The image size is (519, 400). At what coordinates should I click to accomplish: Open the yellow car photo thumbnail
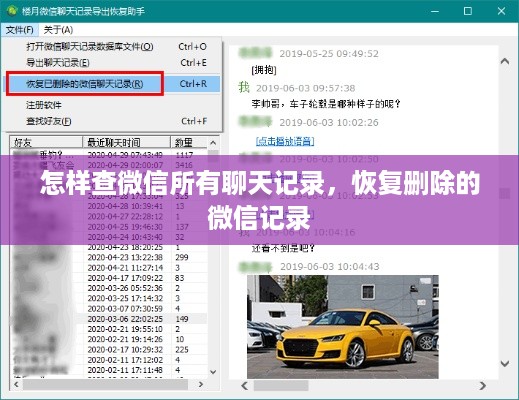pos(343,327)
